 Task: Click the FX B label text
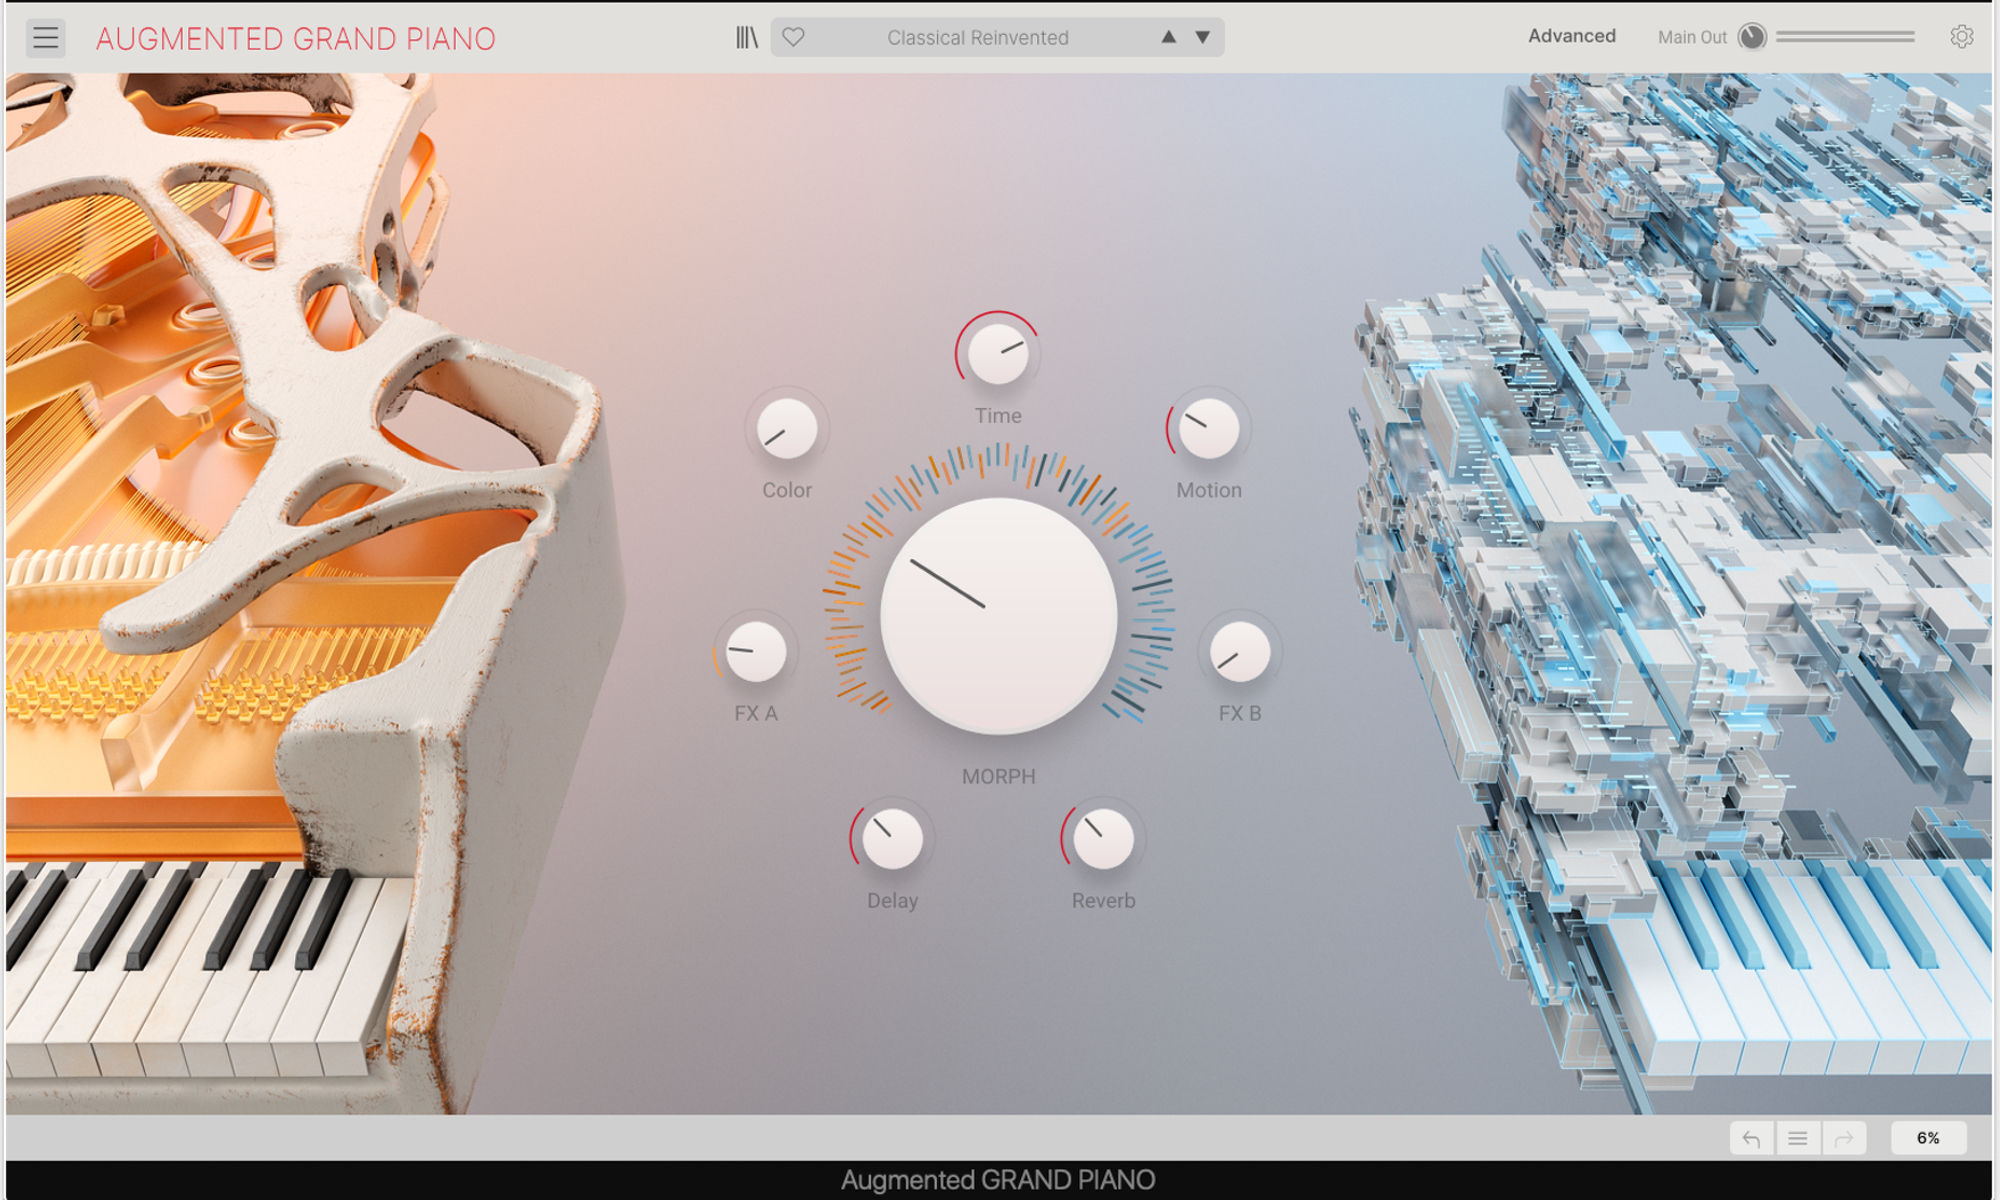1240,713
